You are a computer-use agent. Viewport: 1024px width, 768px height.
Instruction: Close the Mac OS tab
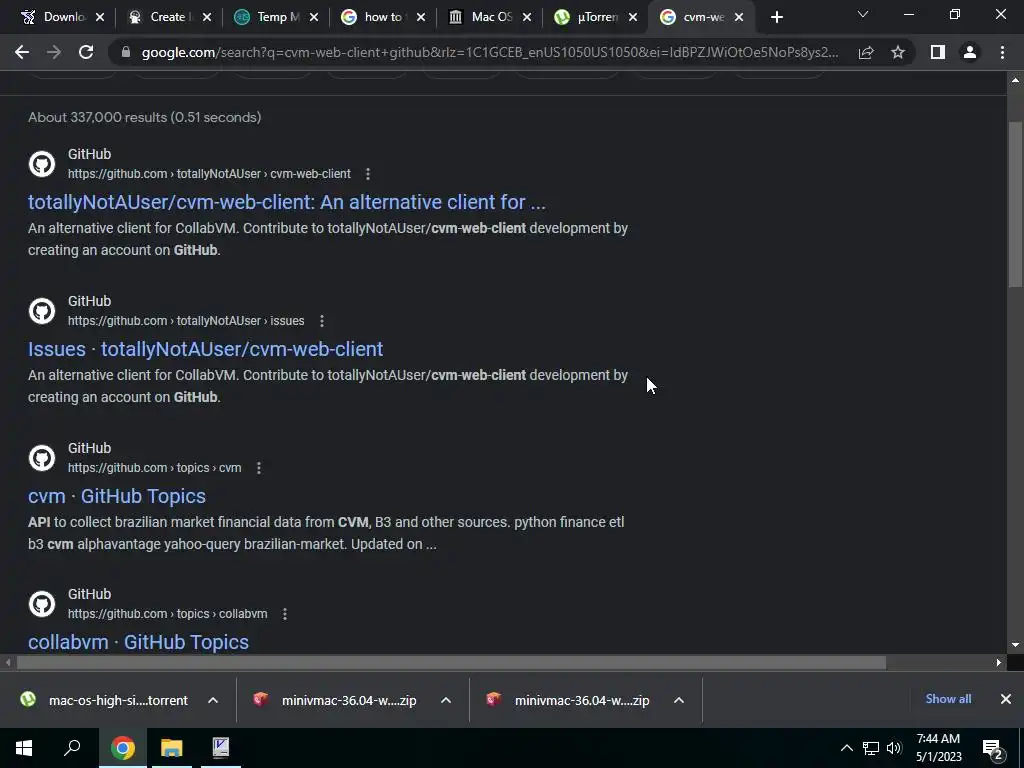pyautogui.click(x=527, y=18)
